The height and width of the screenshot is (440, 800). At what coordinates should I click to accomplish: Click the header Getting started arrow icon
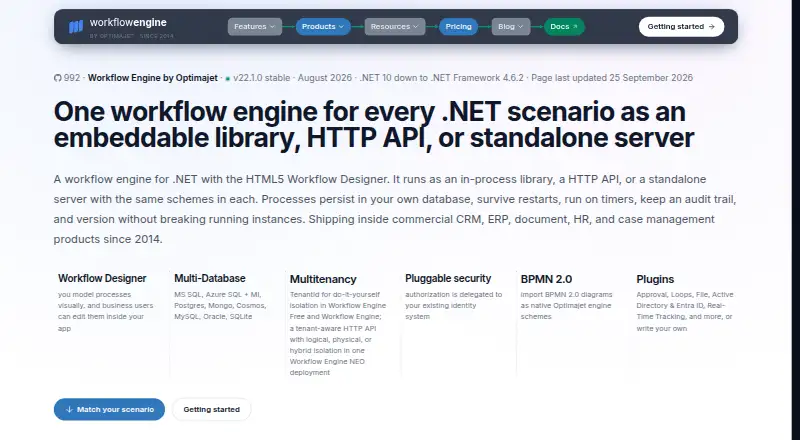point(712,27)
